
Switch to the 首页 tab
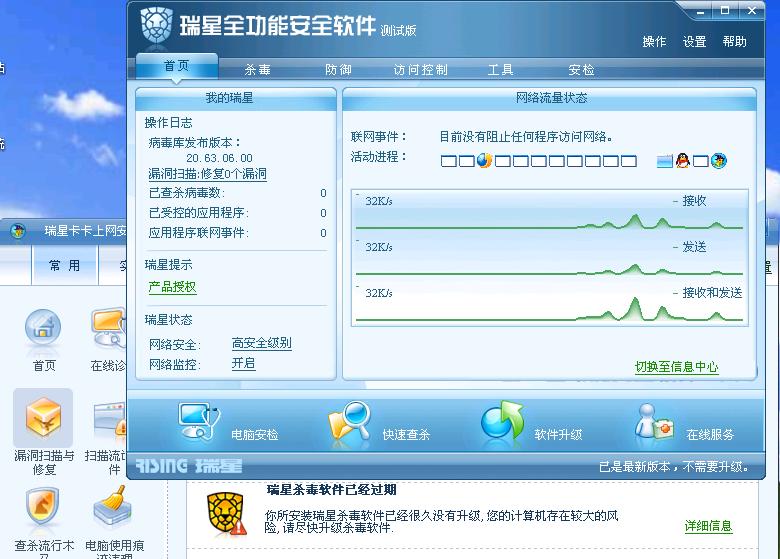click(177, 66)
